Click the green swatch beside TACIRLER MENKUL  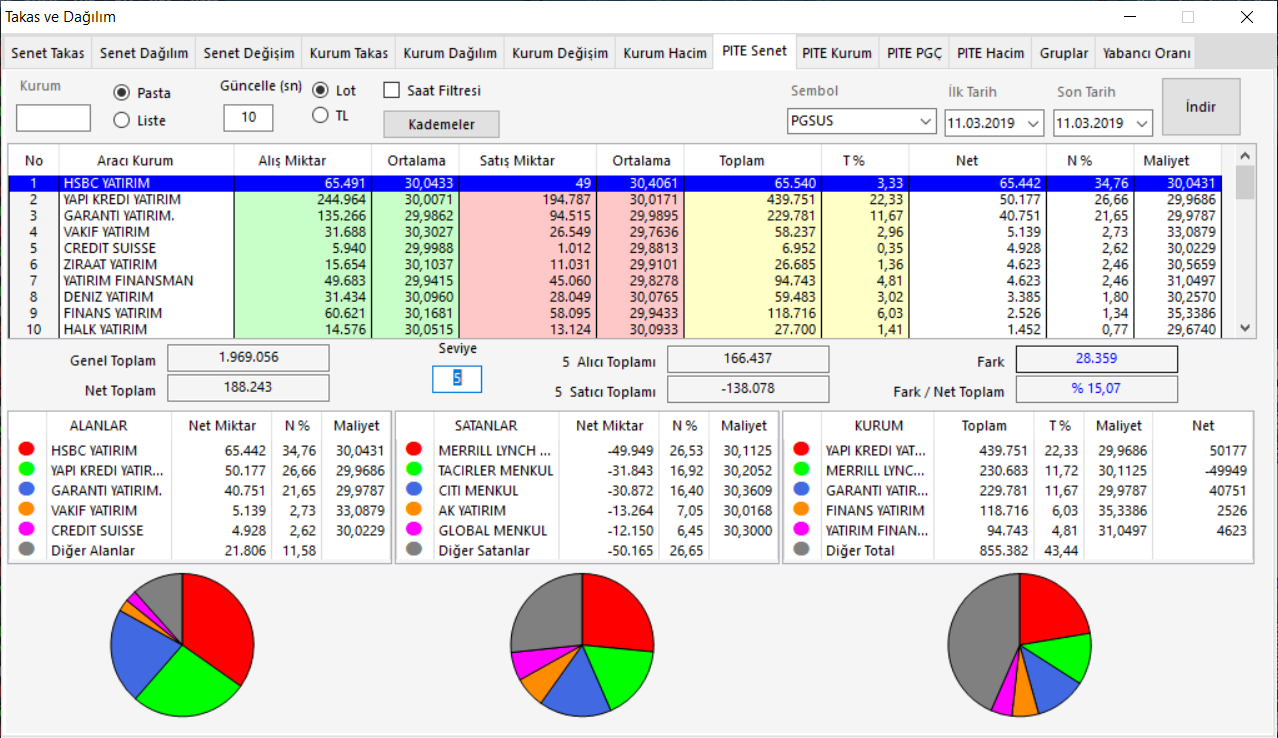(414, 470)
